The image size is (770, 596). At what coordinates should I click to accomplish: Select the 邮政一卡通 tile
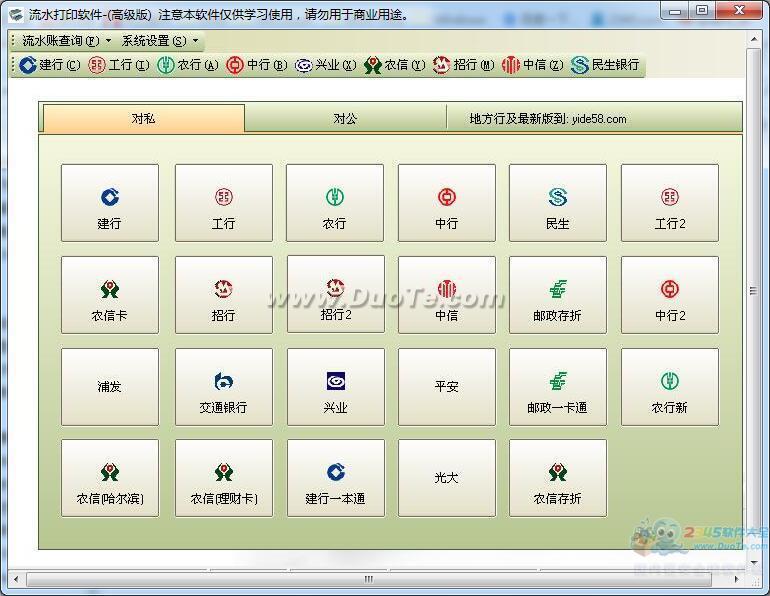(x=558, y=387)
